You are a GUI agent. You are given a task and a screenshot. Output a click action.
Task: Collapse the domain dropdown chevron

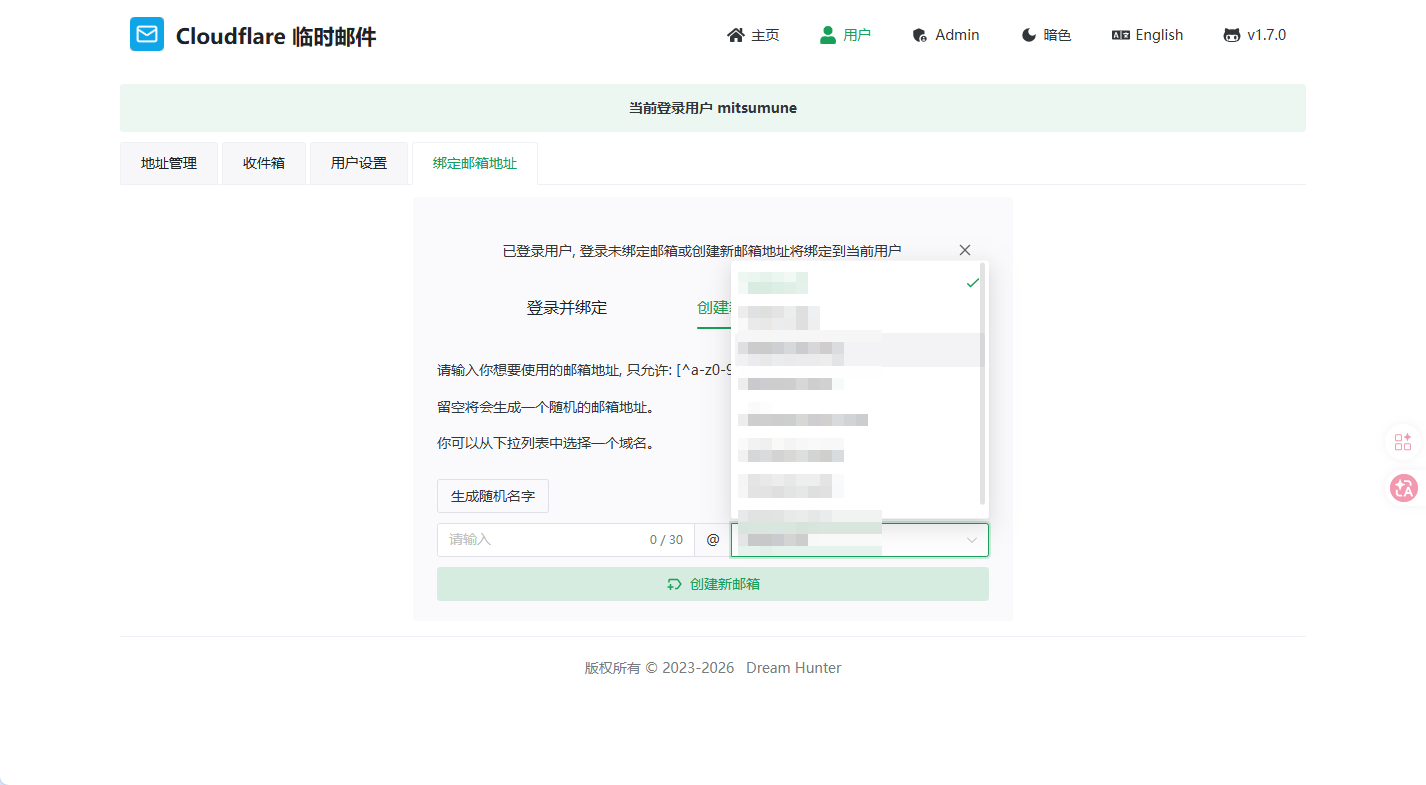[x=971, y=540]
